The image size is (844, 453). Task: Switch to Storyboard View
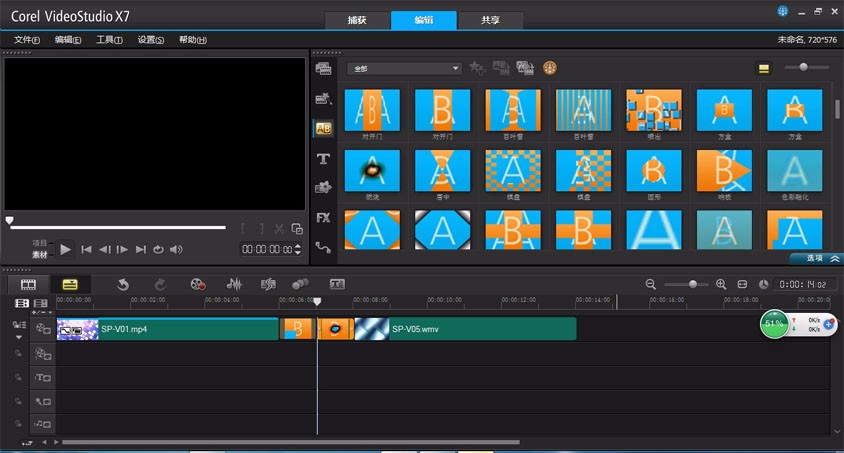(28, 284)
